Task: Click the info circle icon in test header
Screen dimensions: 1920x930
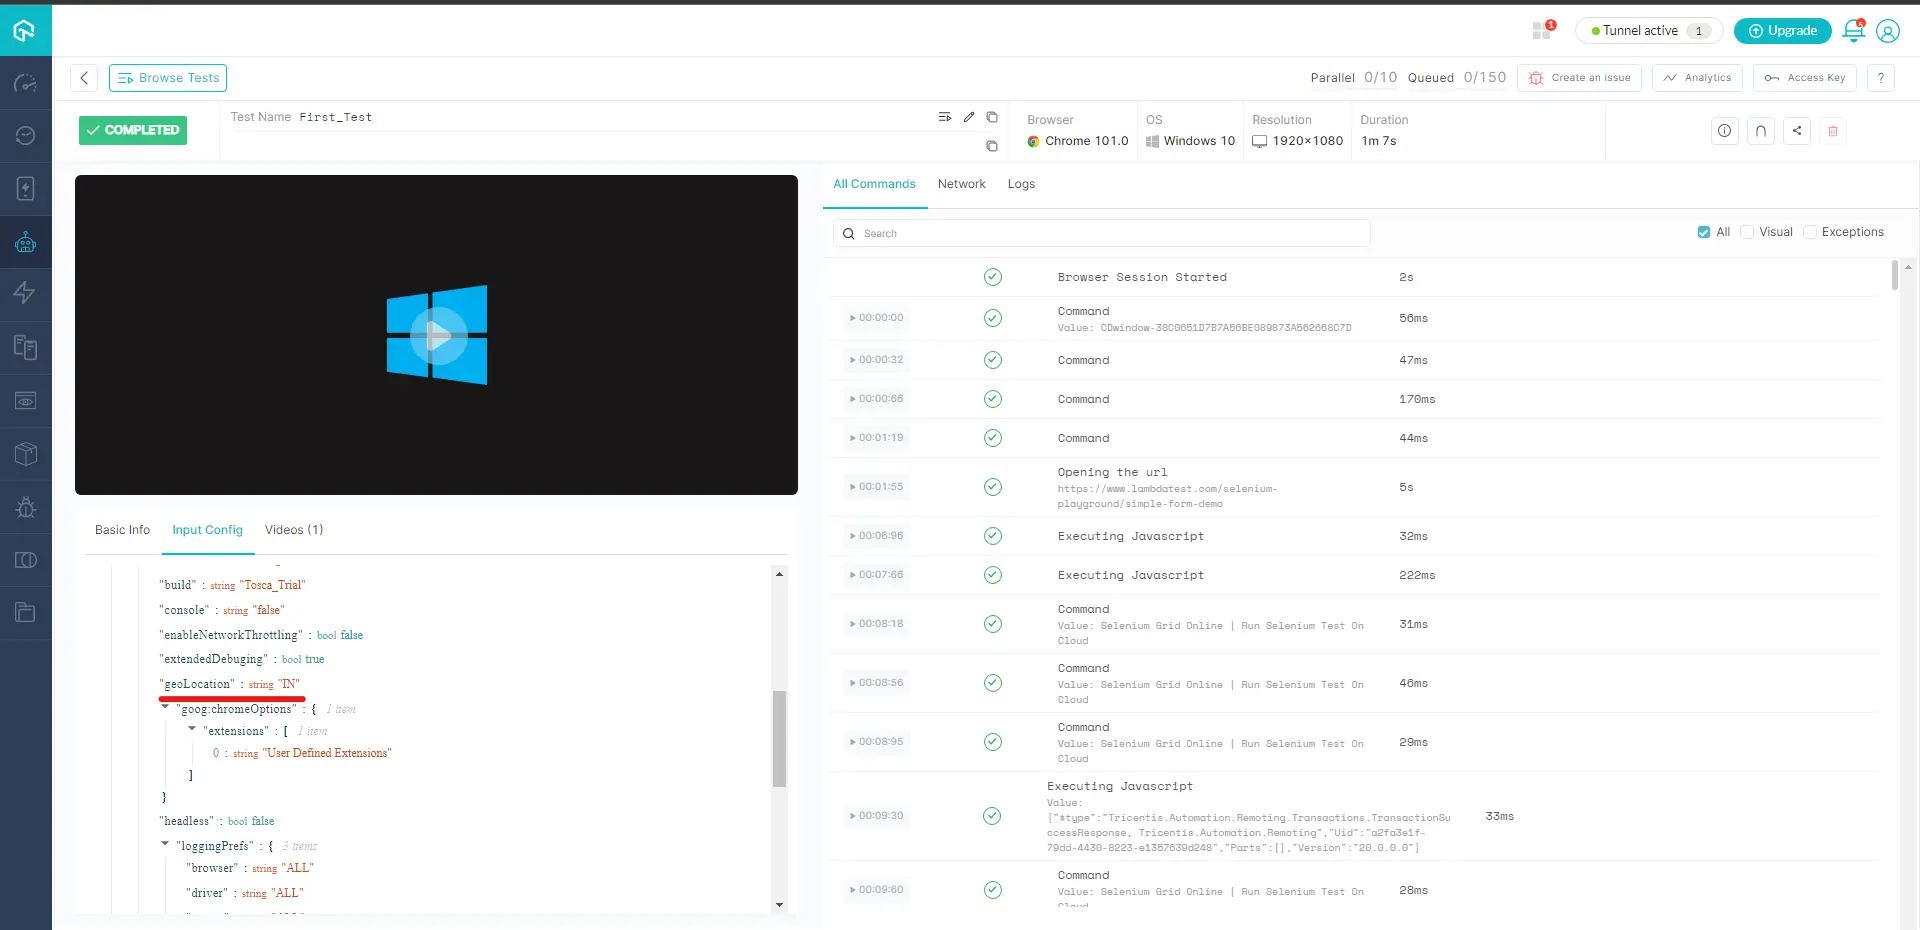Action: [1724, 131]
